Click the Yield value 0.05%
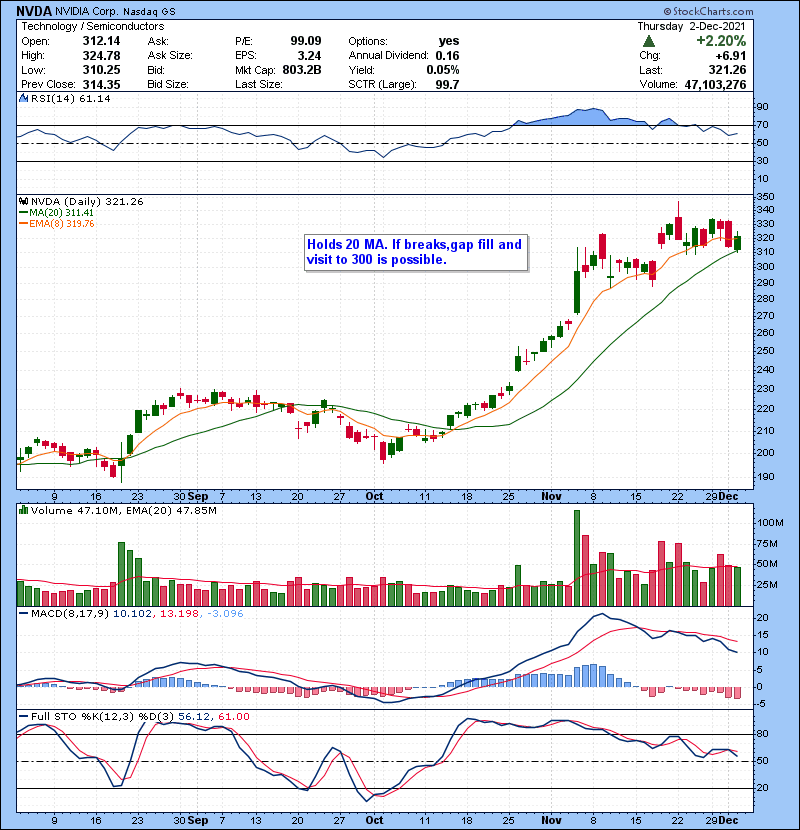 point(443,70)
